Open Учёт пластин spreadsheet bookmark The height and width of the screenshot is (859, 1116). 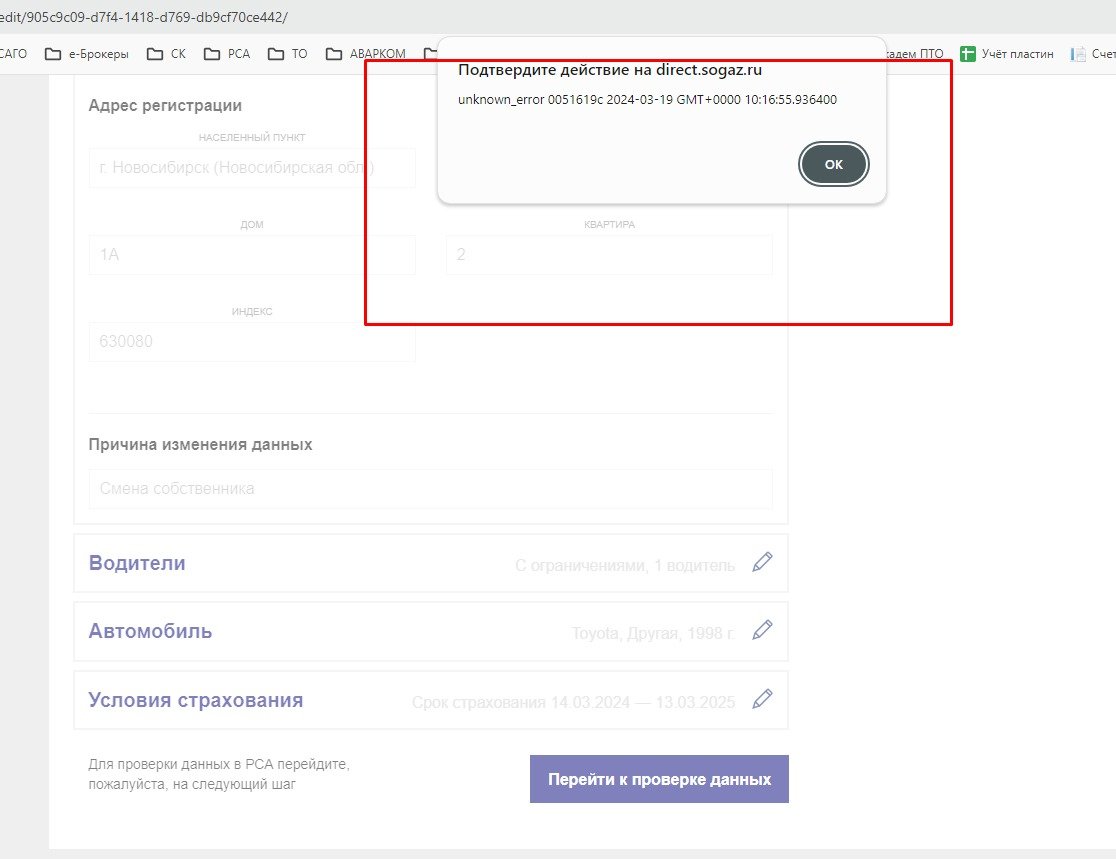point(1007,54)
